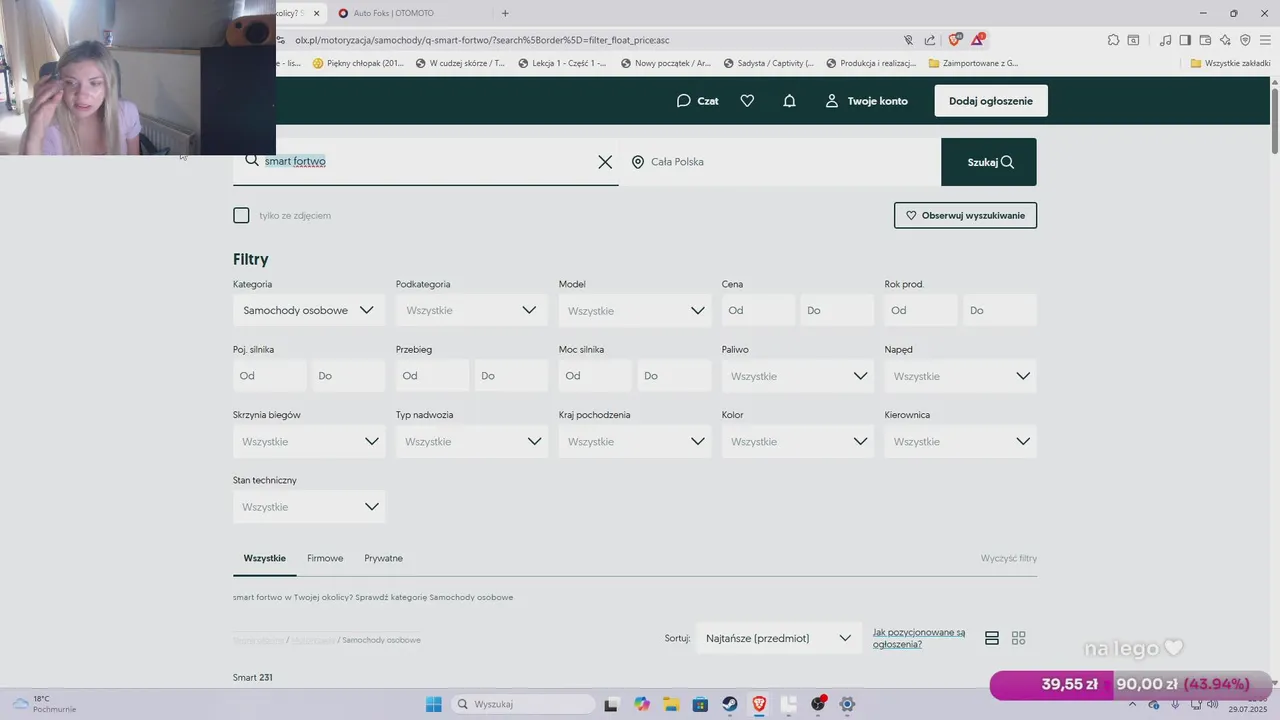Toggle the browser sidebar panel icon
The width and height of the screenshot is (1280, 720).
point(1185,40)
